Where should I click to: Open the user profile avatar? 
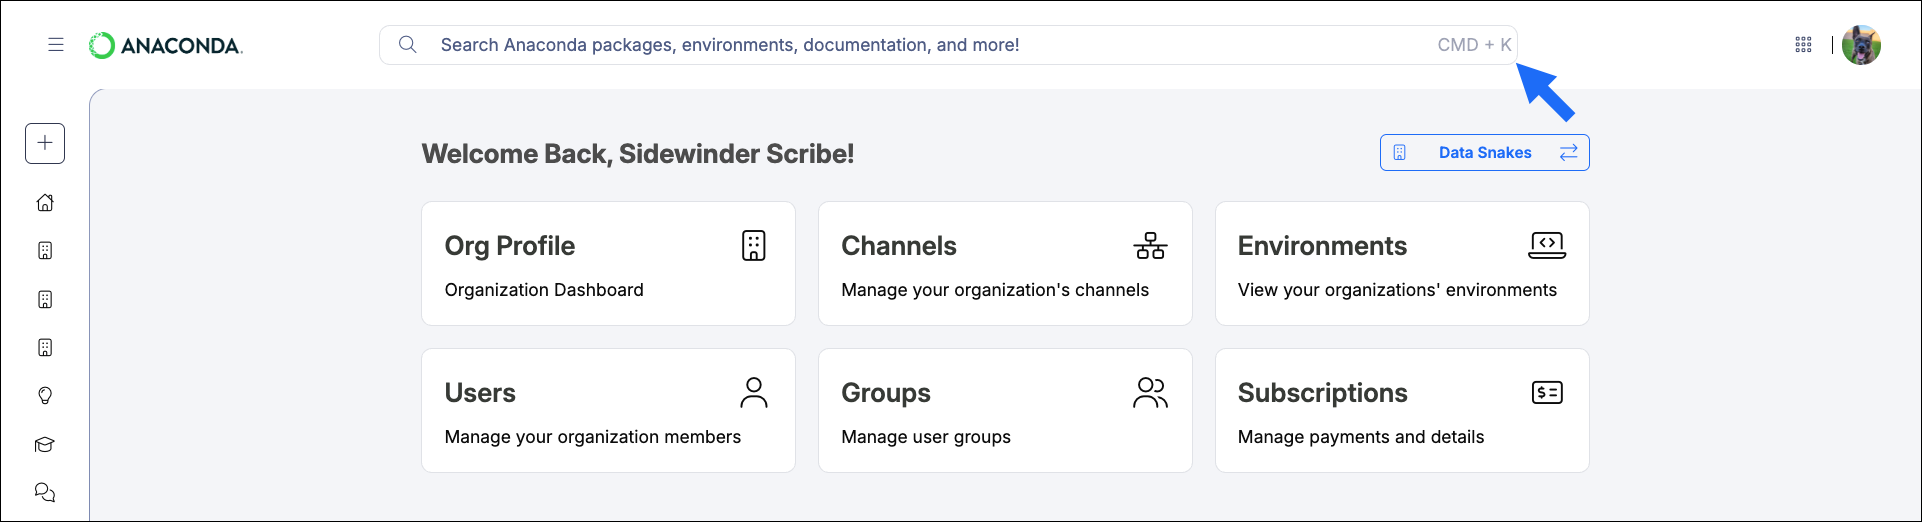[x=1861, y=45]
